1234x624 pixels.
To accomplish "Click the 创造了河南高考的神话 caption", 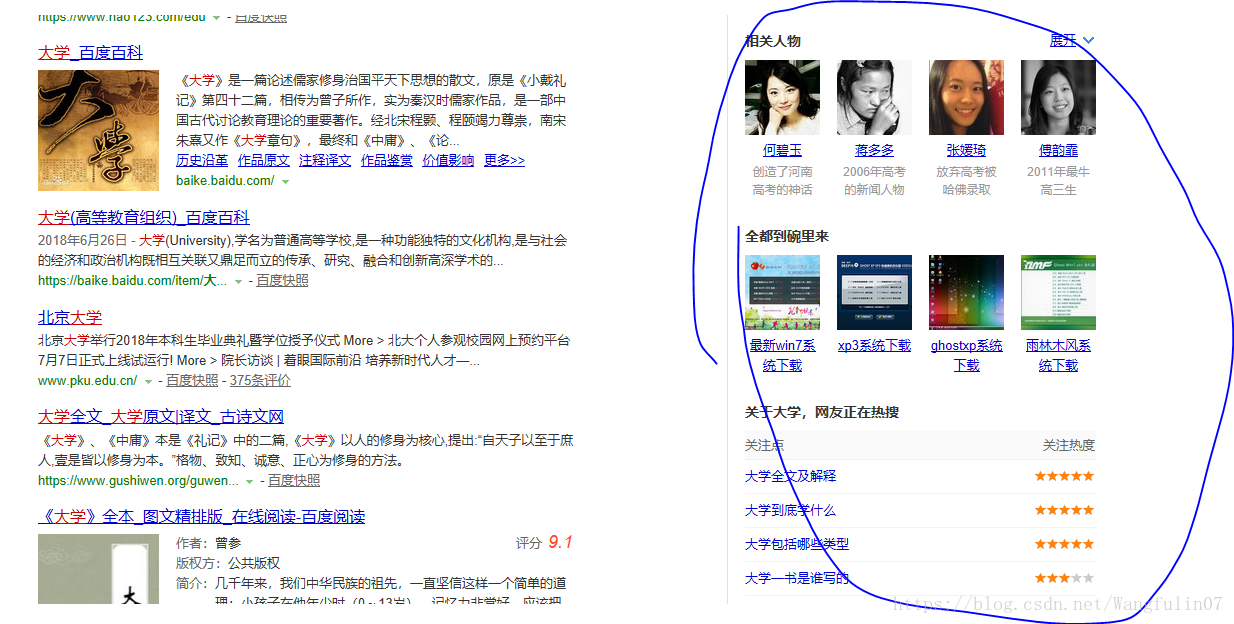I will [782, 180].
